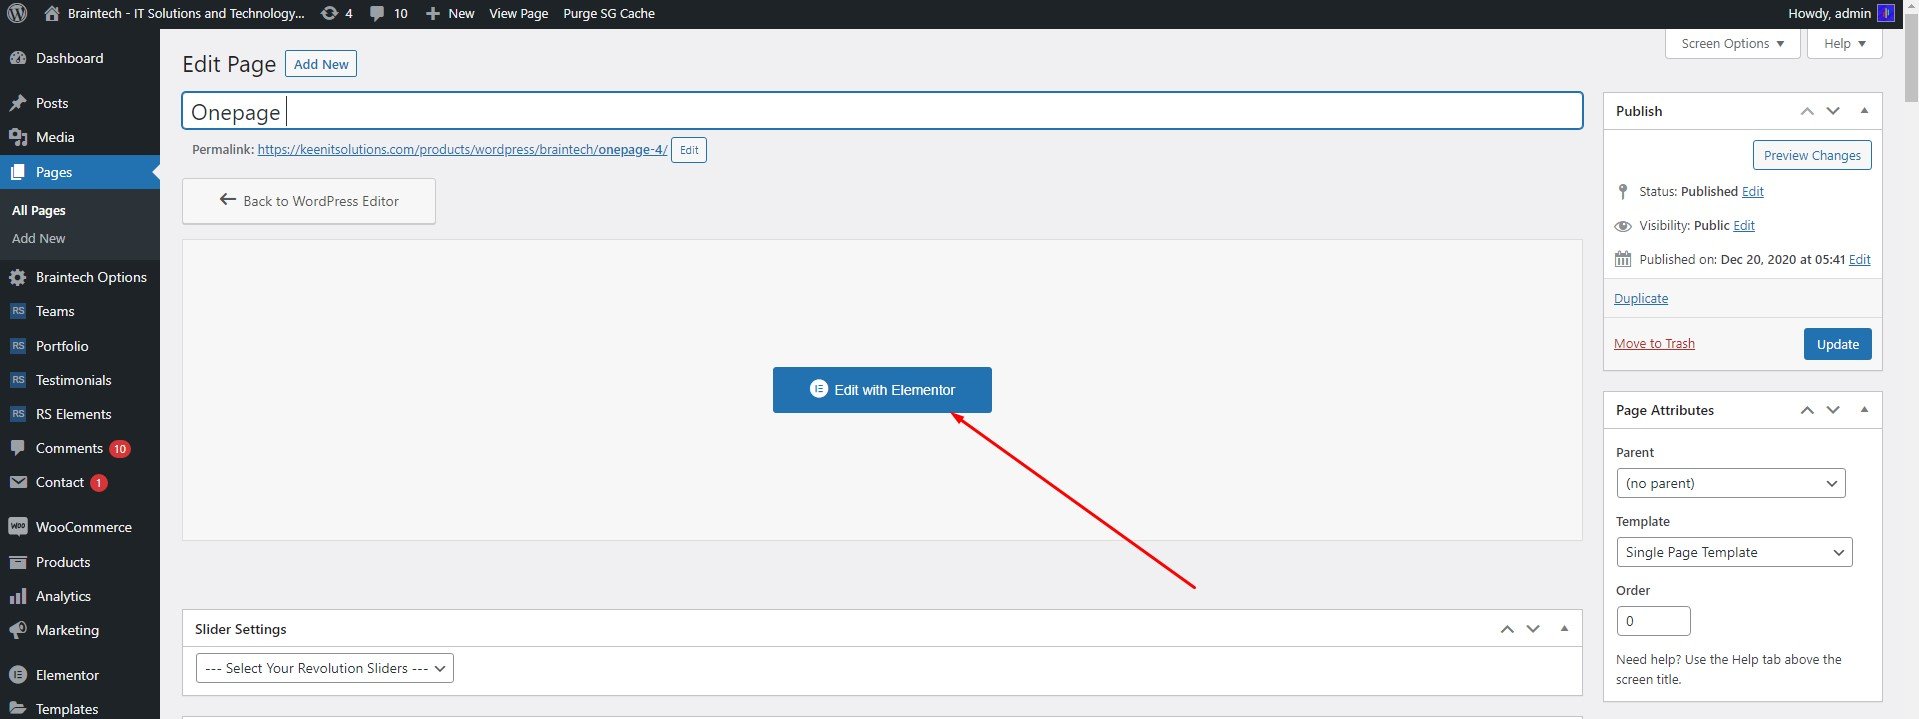Click the RS icon beside Teams

pyautogui.click(x=18, y=311)
